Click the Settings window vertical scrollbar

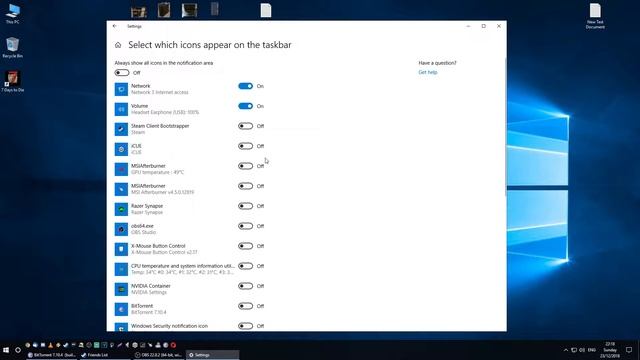point(505,127)
